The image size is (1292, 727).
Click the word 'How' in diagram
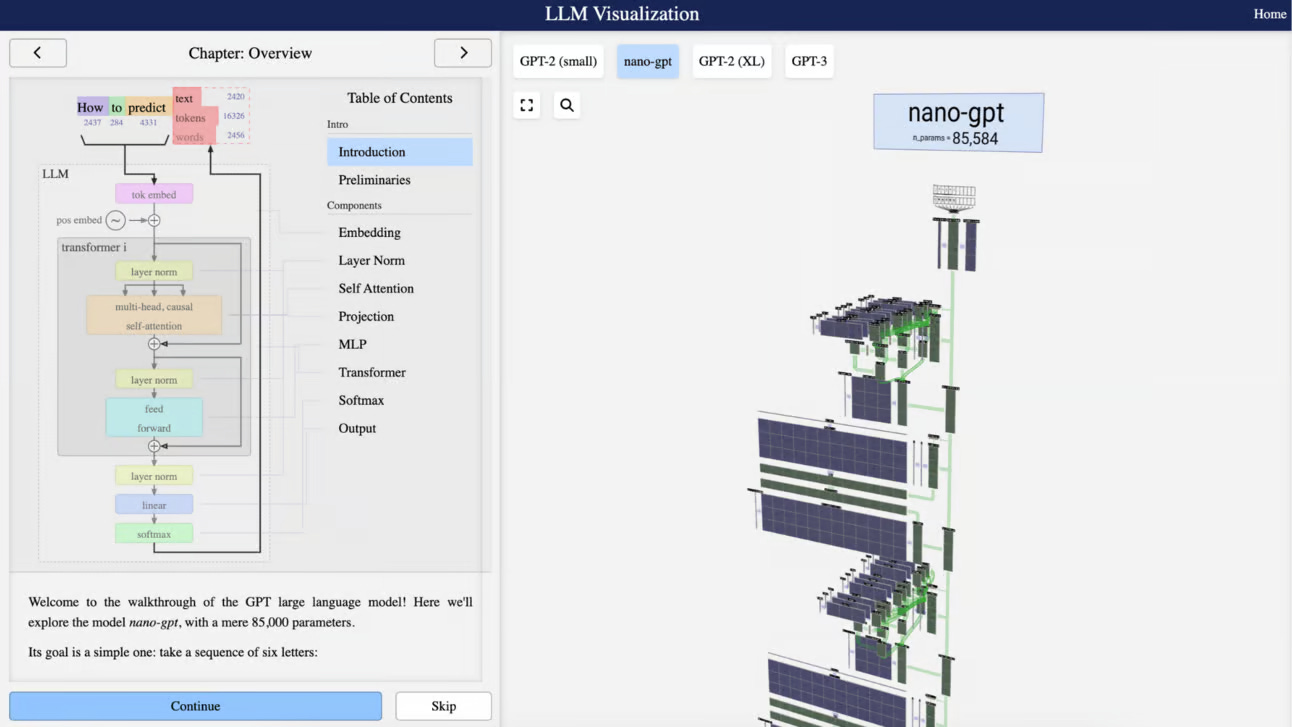click(x=91, y=107)
